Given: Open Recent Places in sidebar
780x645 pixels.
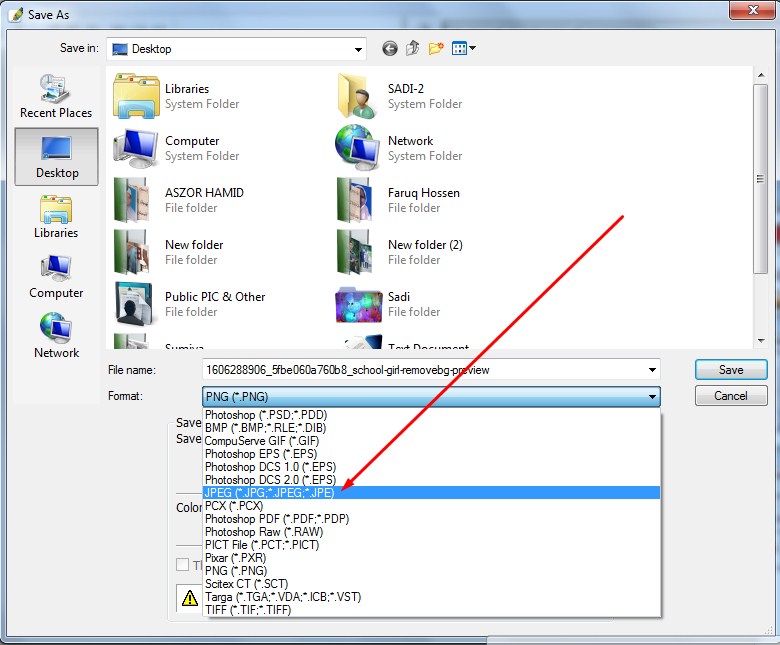Looking at the screenshot, I should pyautogui.click(x=56, y=96).
